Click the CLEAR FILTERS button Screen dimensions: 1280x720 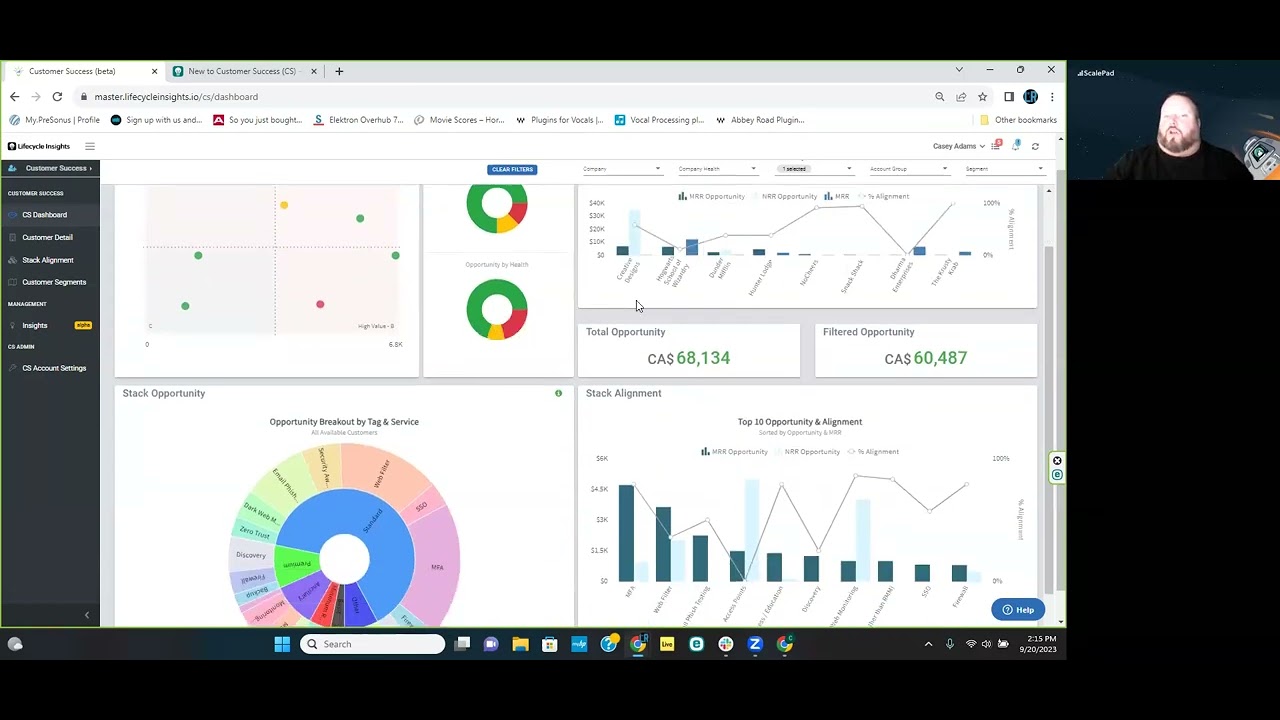512,169
